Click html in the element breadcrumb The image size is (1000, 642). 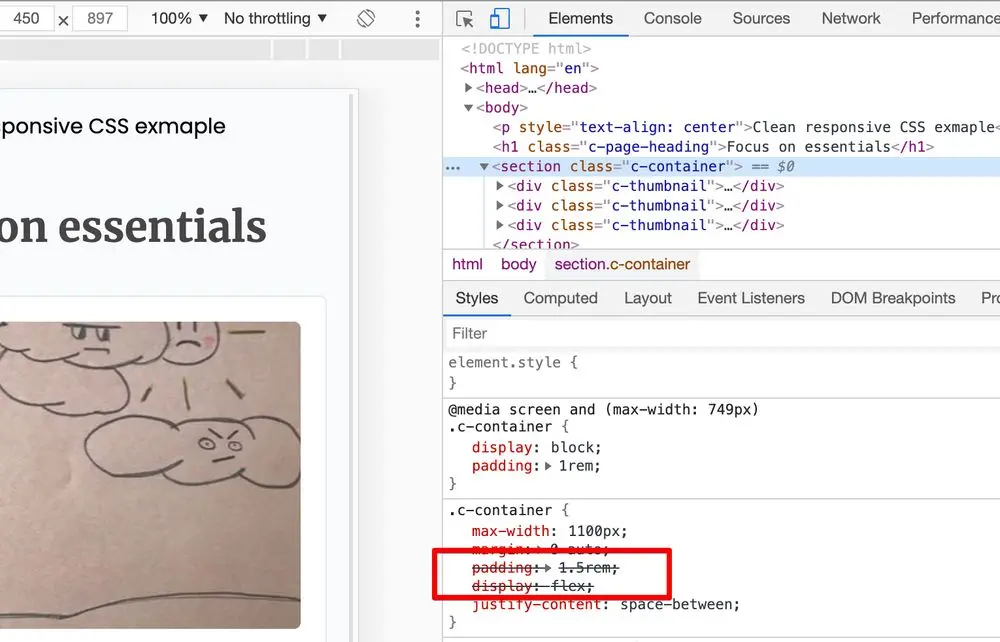tap(467, 264)
